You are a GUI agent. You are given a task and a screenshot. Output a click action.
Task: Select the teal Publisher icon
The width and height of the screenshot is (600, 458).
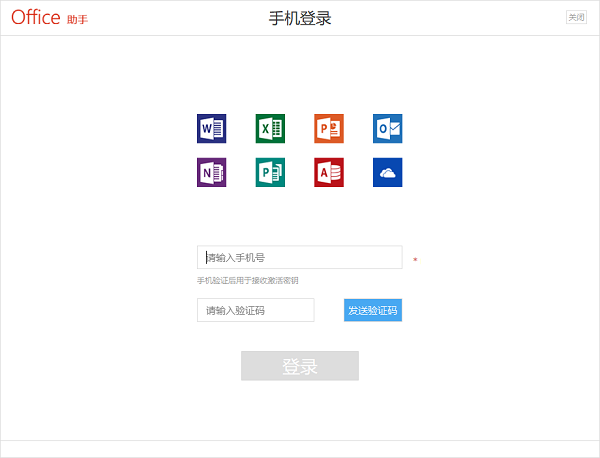click(270, 172)
